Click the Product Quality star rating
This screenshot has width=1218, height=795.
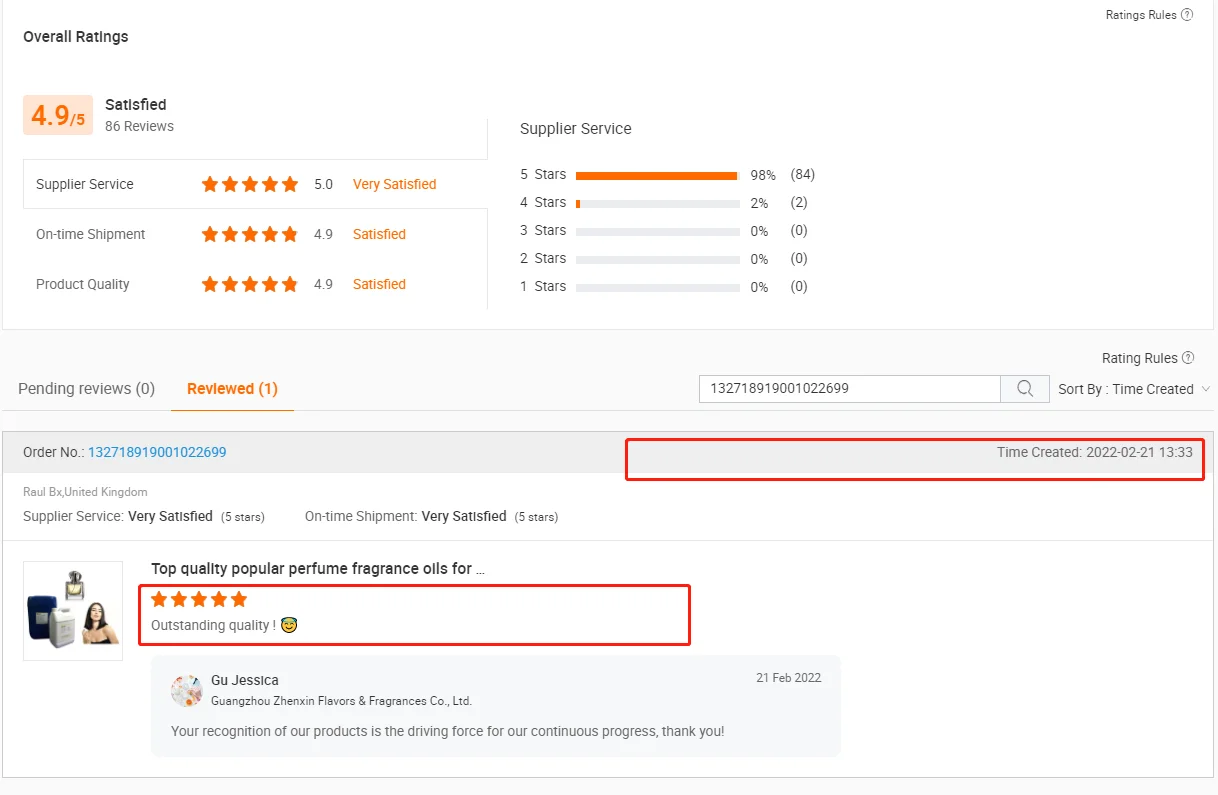[x=250, y=284]
